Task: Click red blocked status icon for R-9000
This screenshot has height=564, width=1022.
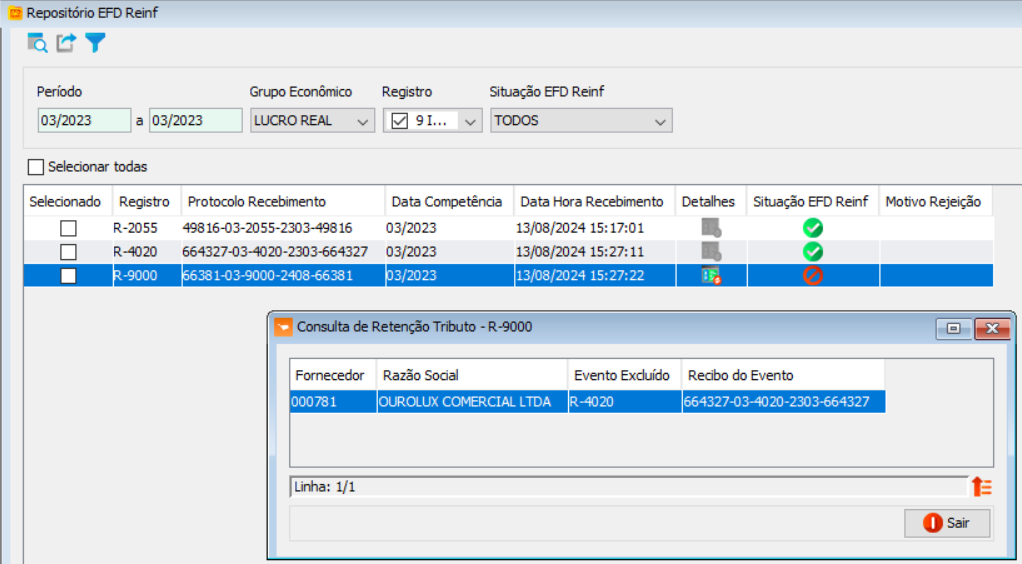Action: tap(813, 276)
